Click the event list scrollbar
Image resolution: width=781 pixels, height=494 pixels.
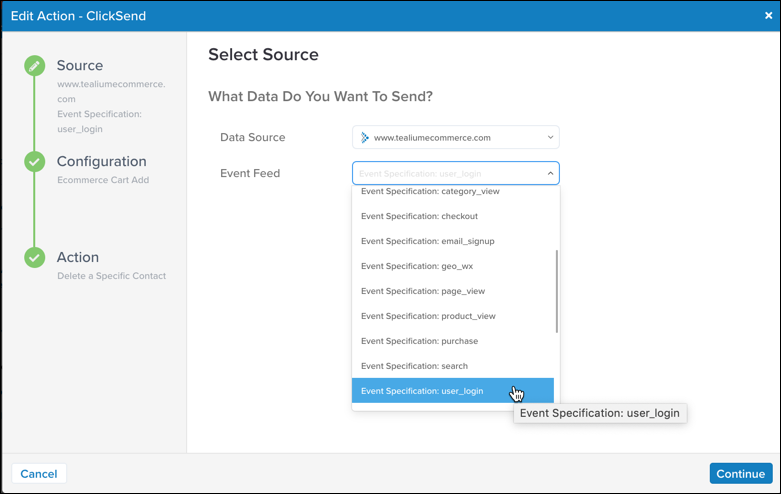(x=556, y=290)
